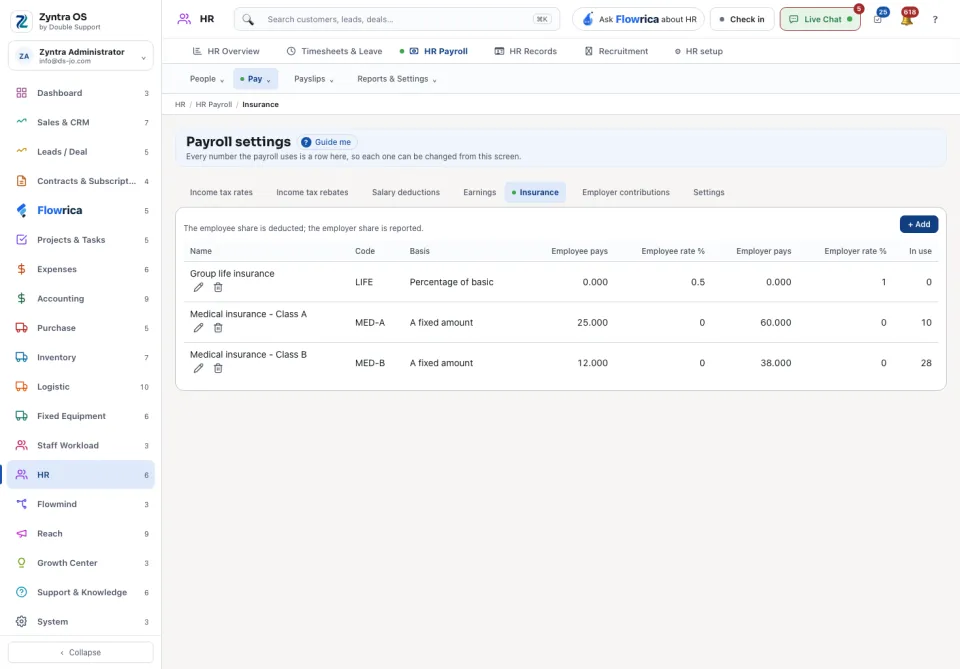The height and width of the screenshot is (669, 960).
Task: Edit Medical insurance - Class B
Action: tap(198, 368)
